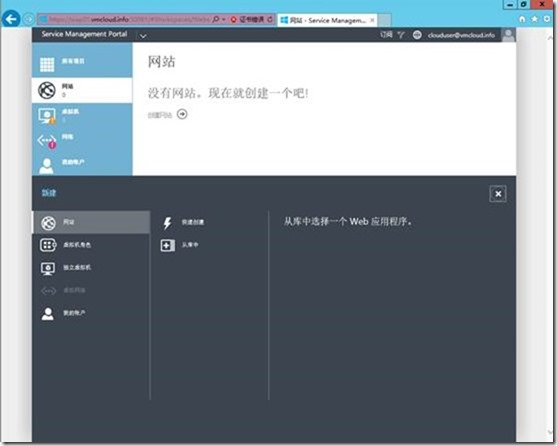The image size is (557, 446).
Task: Open 虚拟机 monitor item in sidebar
Action: [x=82, y=115]
